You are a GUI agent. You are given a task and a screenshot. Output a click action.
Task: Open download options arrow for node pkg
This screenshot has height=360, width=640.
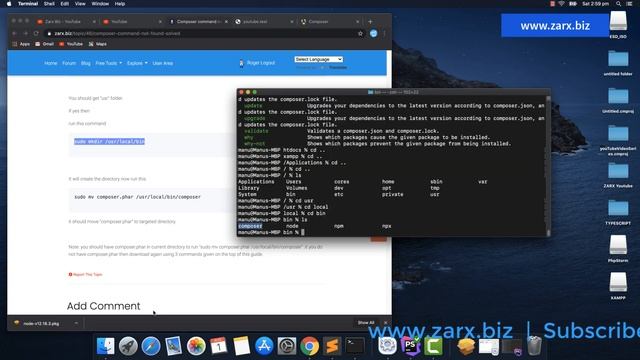click(x=76, y=323)
